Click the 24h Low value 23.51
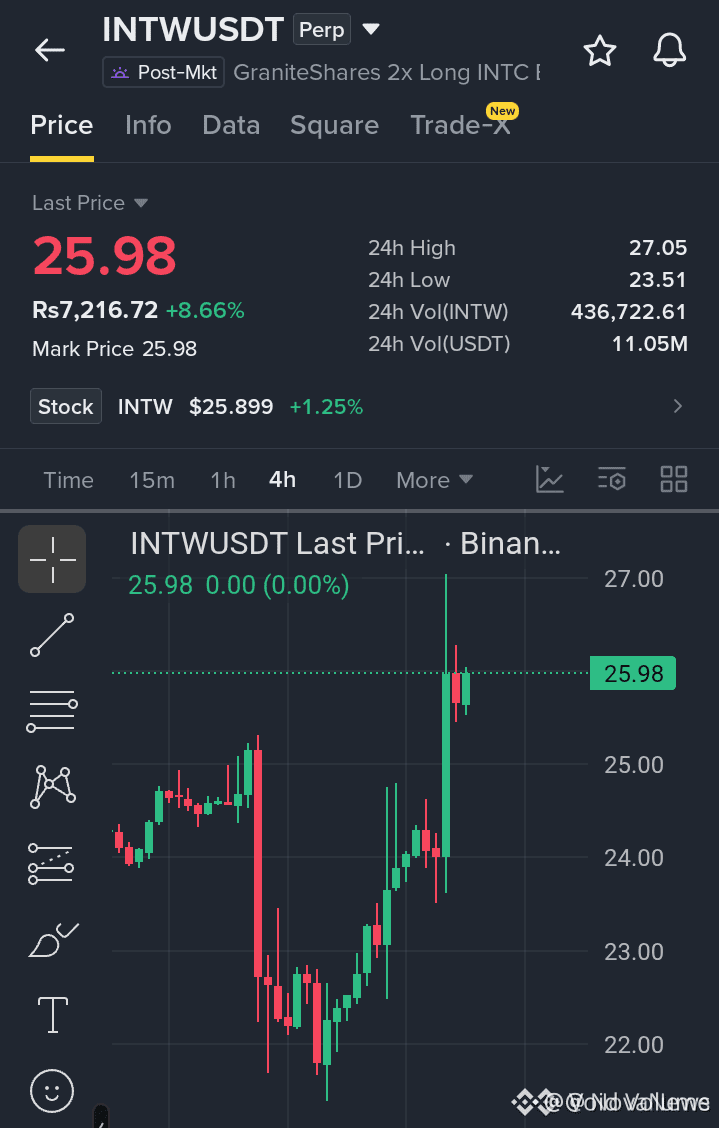719x1128 pixels. (x=658, y=280)
